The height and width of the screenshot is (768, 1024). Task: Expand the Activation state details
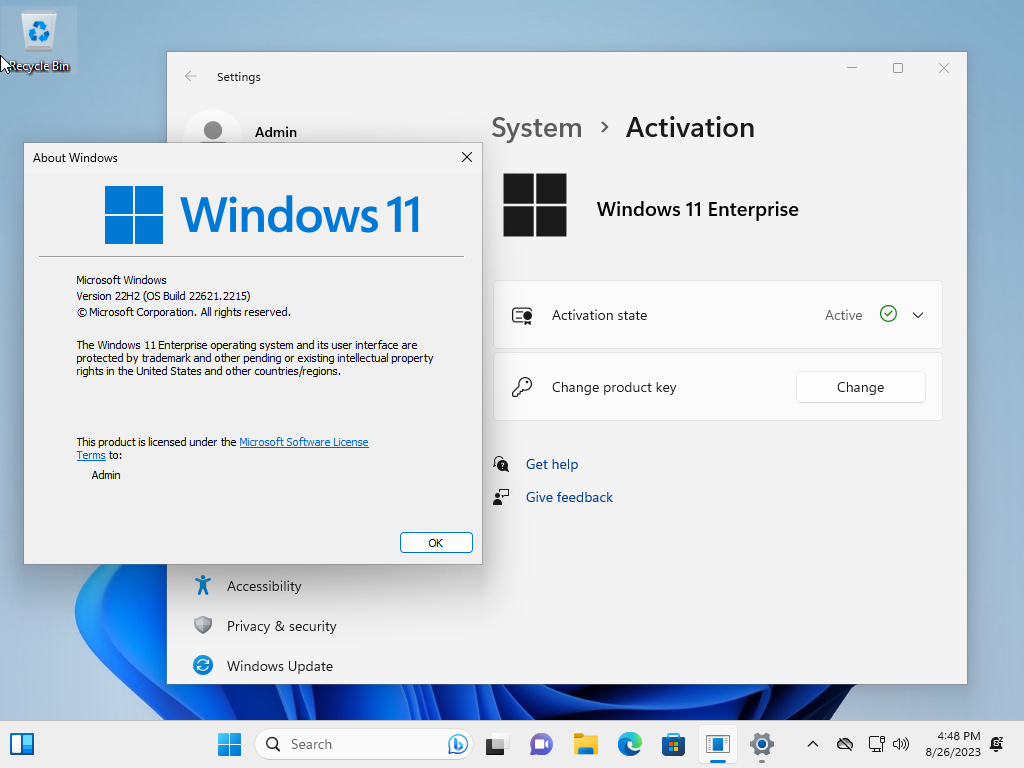(918, 315)
